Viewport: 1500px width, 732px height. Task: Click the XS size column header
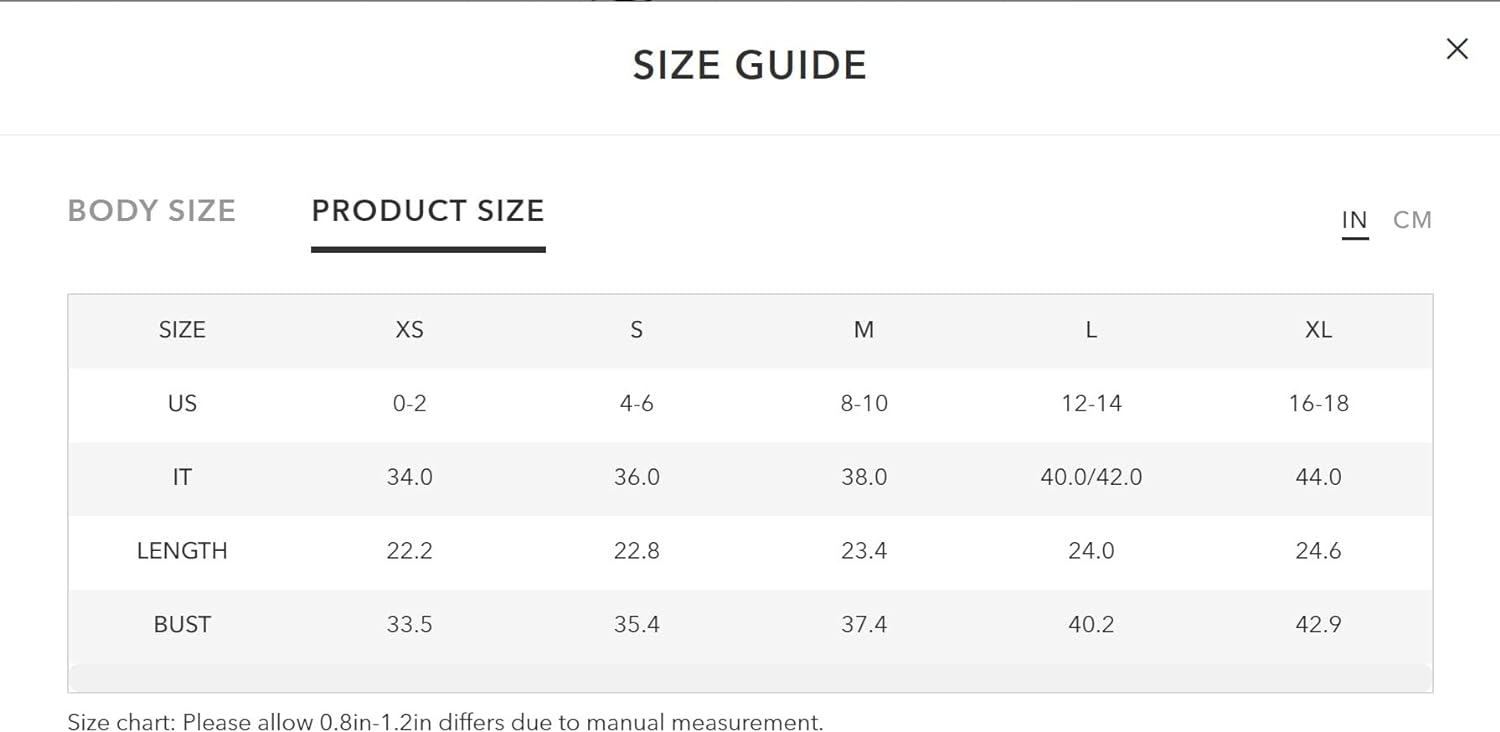click(410, 330)
